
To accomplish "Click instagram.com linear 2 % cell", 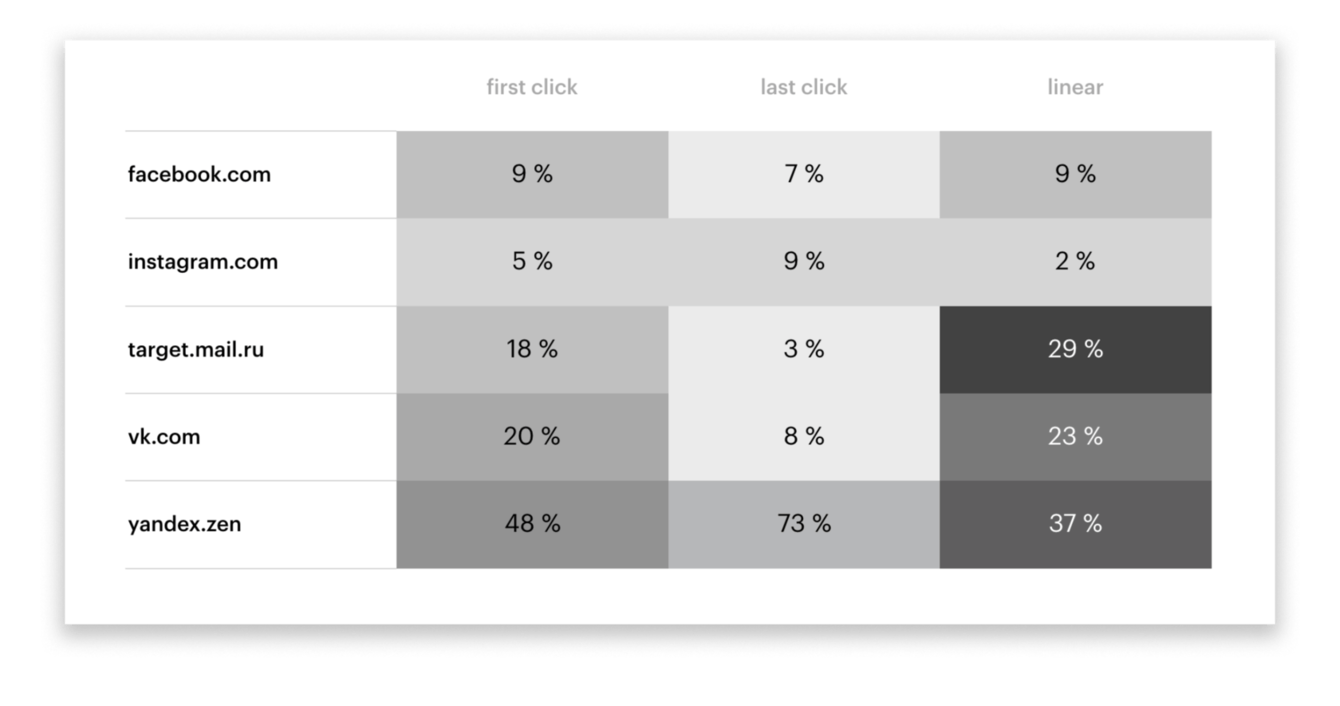I will pos(1075,262).
